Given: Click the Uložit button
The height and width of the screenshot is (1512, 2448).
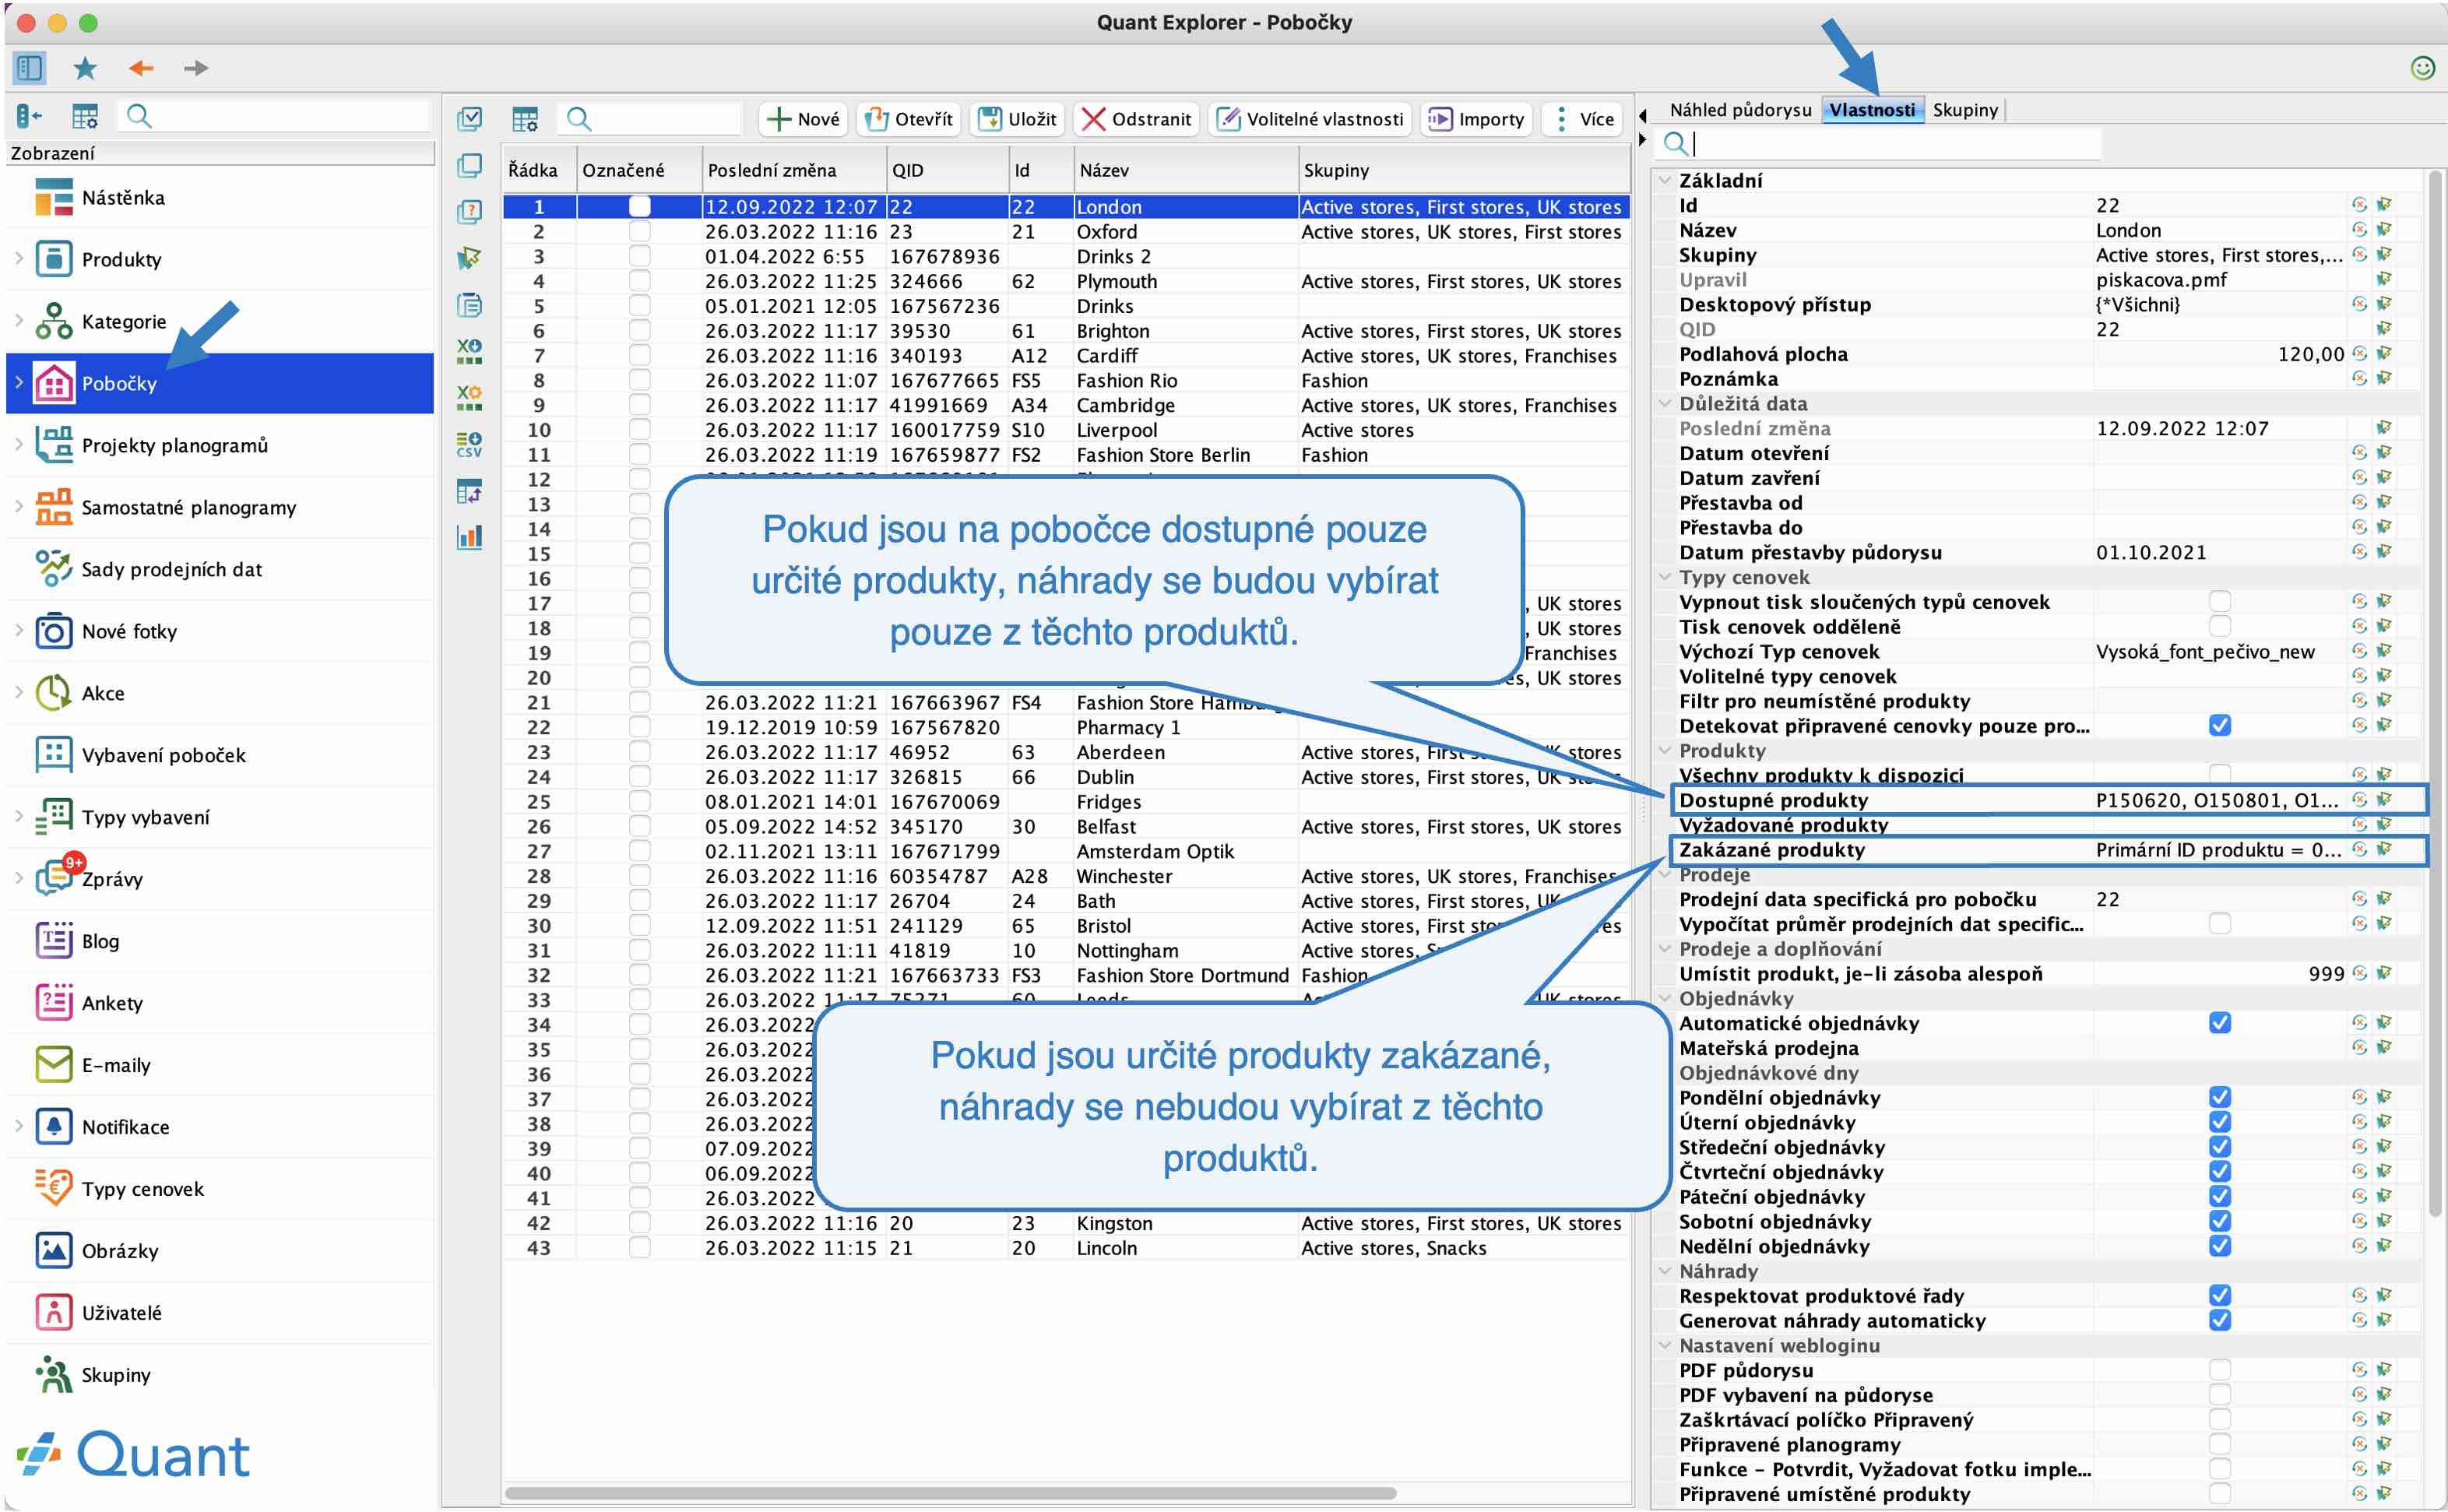Looking at the screenshot, I should [x=1017, y=119].
